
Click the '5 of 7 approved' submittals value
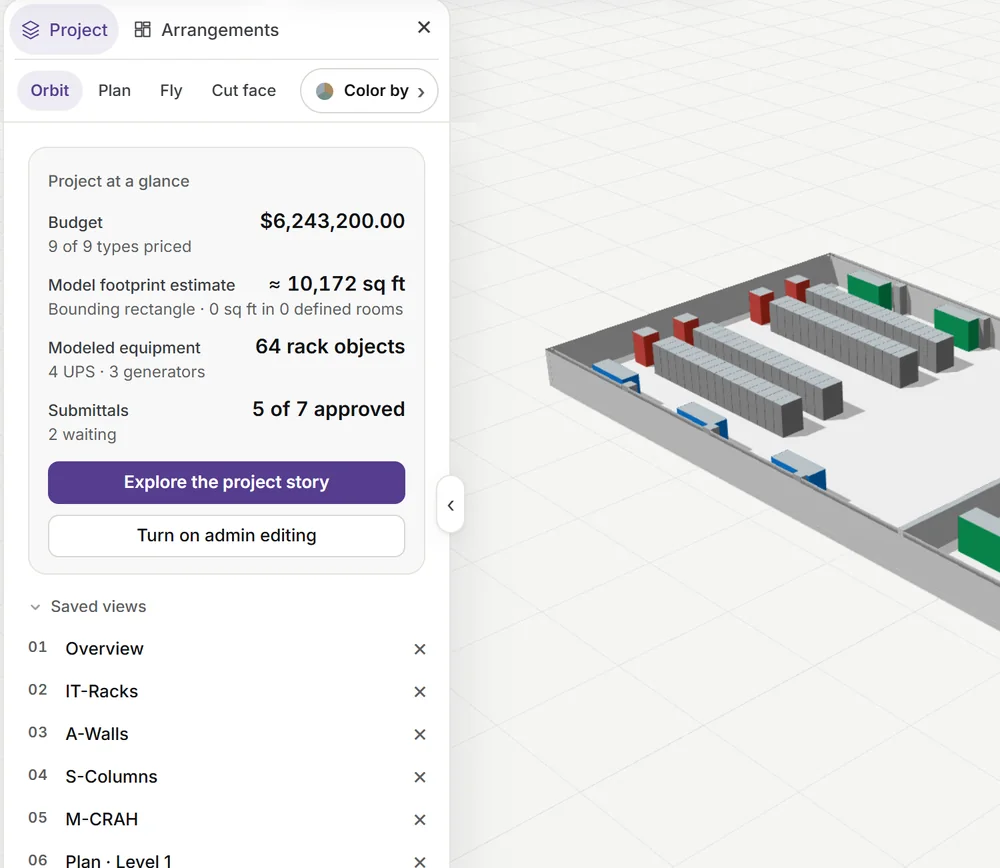tap(328, 409)
